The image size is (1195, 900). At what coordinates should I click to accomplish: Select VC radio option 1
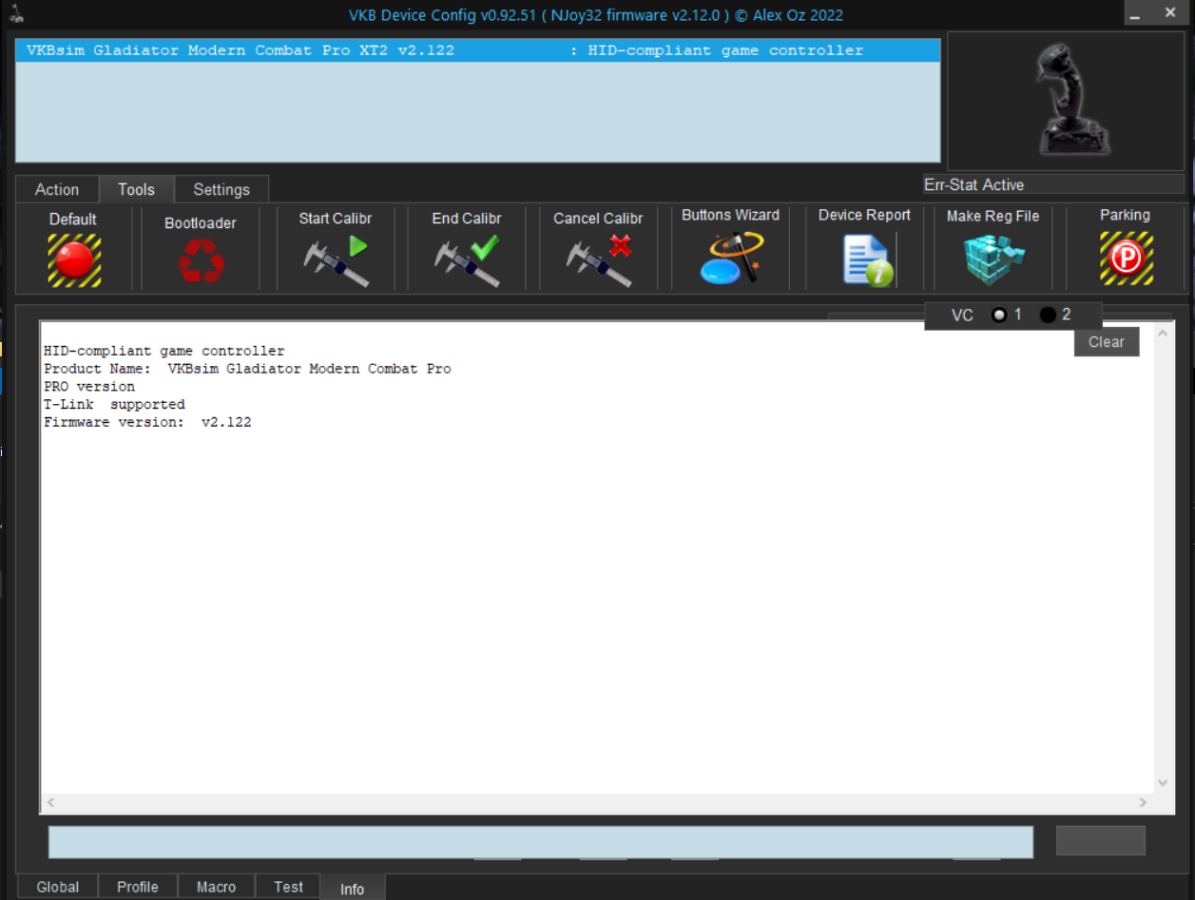click(x=999, y=315)
